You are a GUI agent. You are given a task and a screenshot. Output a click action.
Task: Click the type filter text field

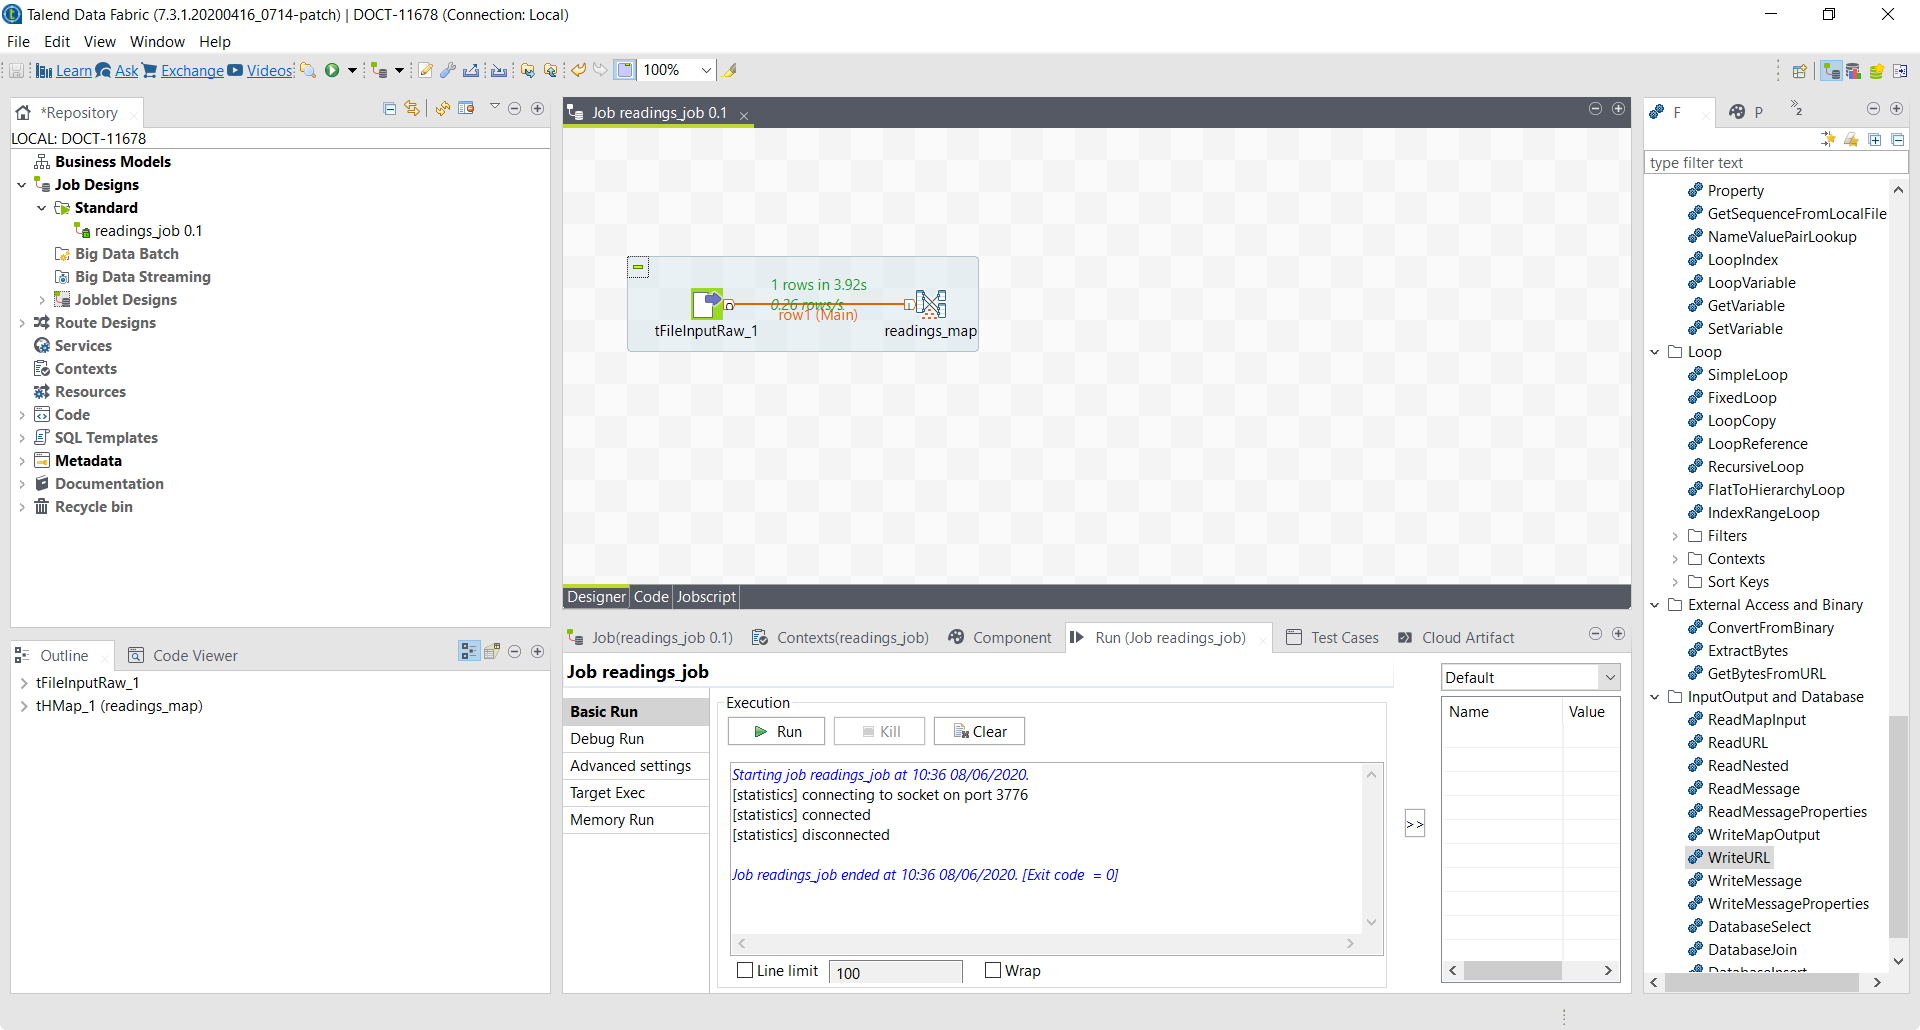tap(1775, 163)
